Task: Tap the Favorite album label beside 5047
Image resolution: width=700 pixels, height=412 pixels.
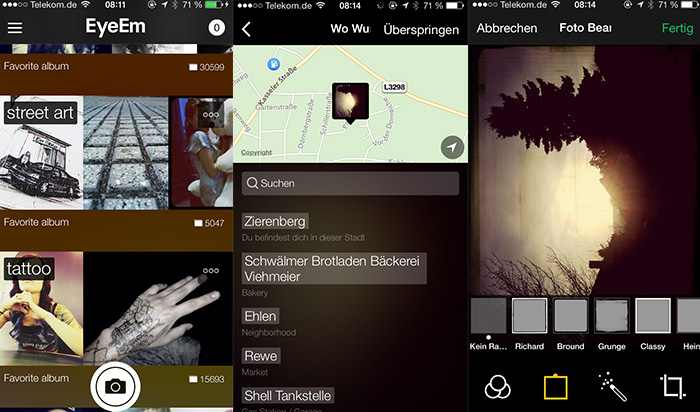Action: click(36, 222)
